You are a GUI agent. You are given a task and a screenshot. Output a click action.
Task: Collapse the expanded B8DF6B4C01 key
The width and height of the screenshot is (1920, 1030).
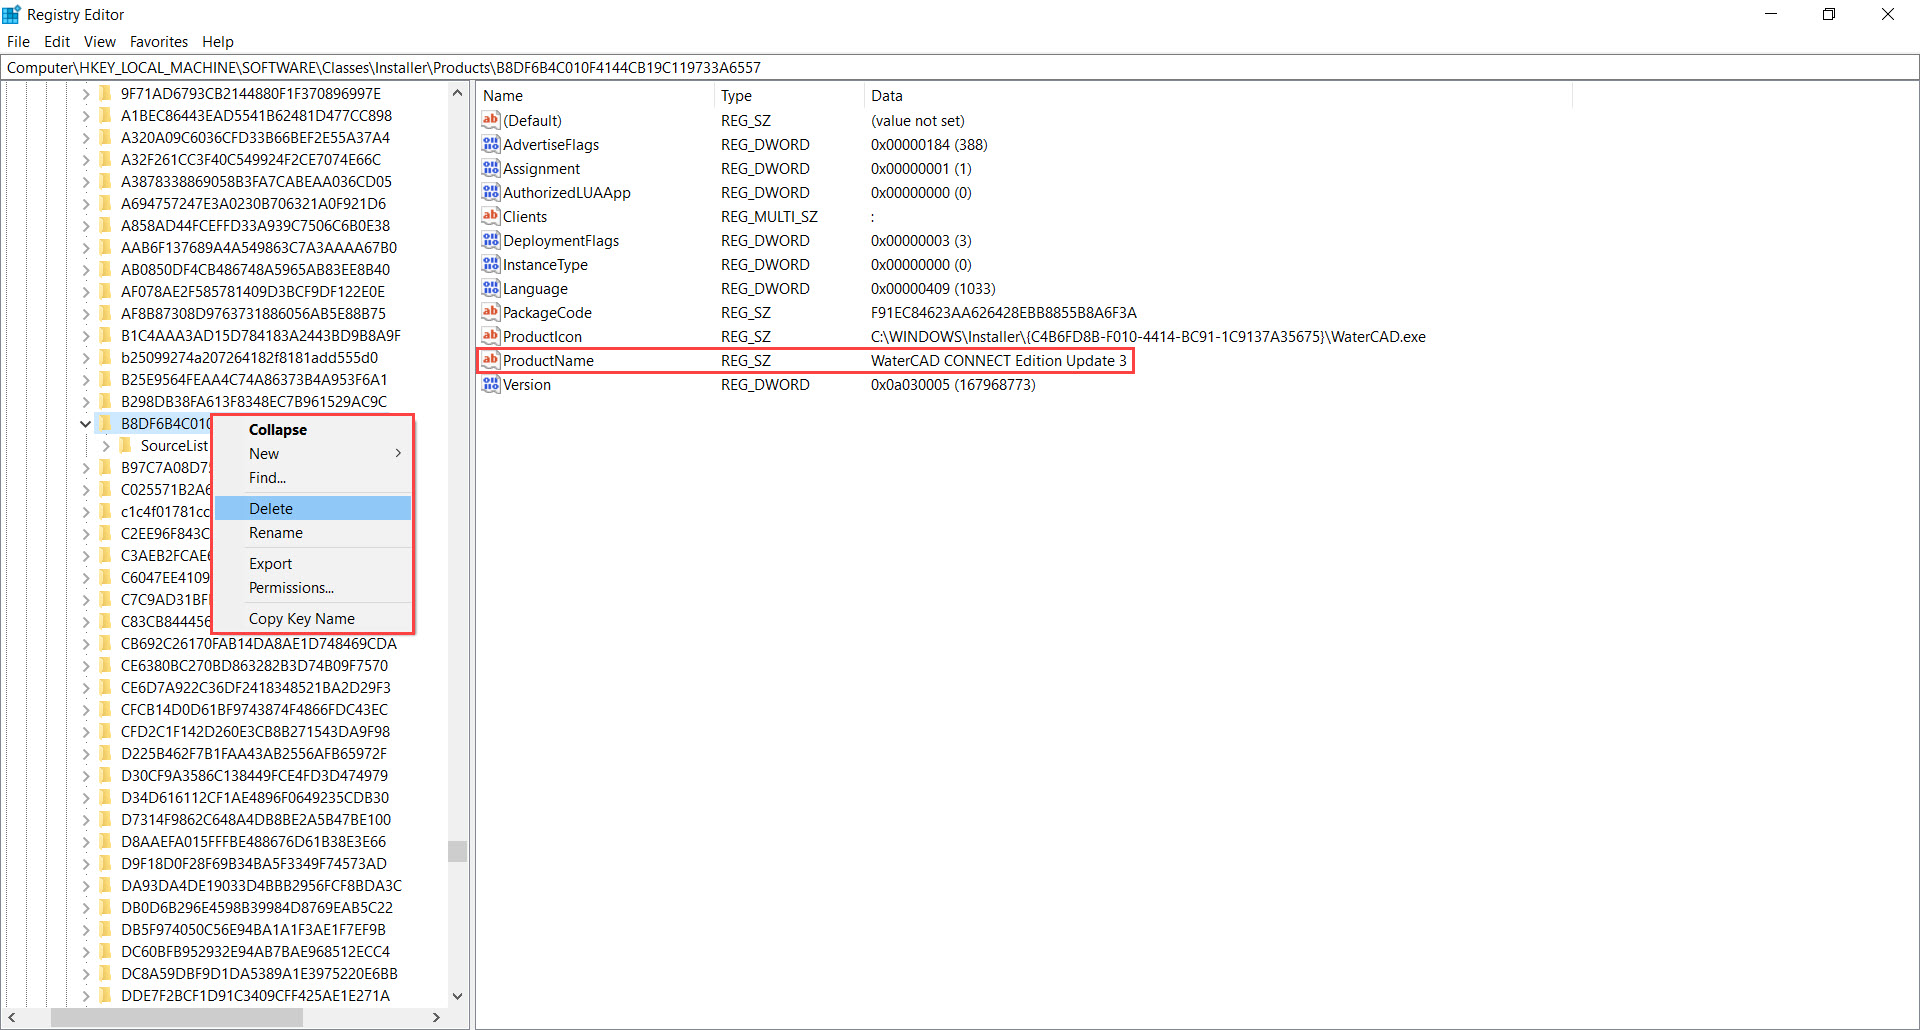86,424
